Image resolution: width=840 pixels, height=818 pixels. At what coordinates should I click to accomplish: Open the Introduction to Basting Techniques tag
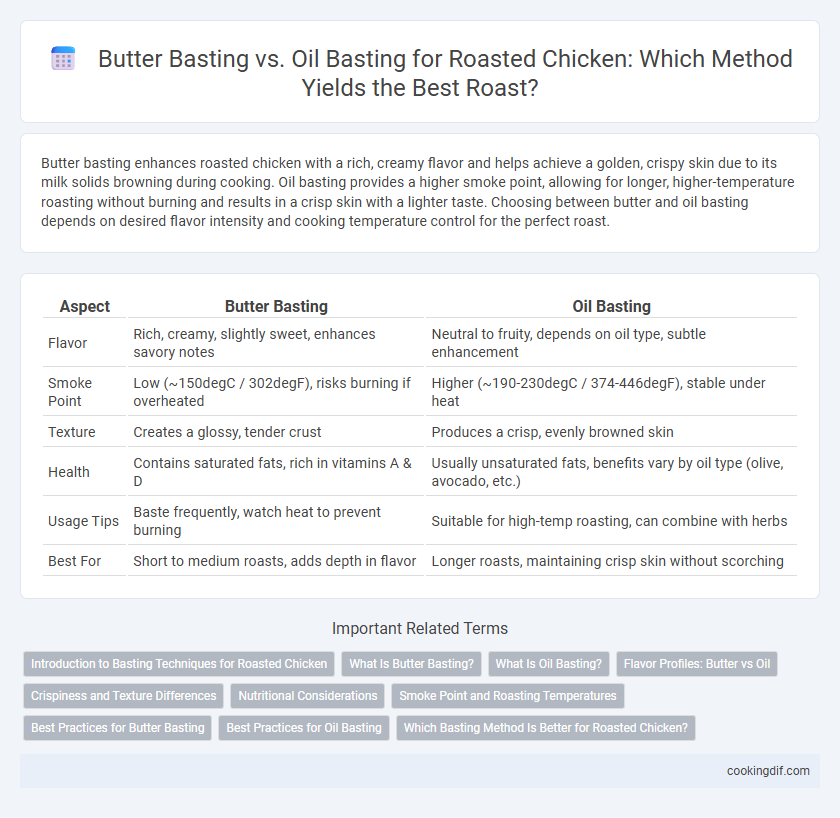coord(179,664)
